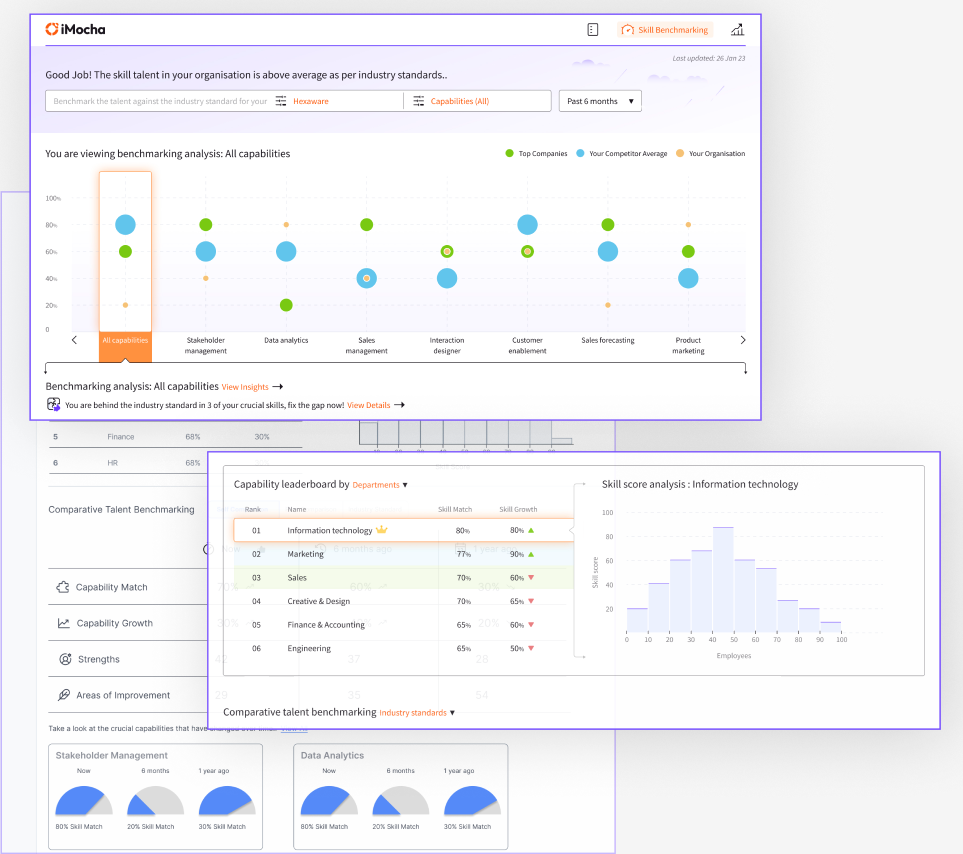
Task: Open the Capability Match row
Action: 128,587
